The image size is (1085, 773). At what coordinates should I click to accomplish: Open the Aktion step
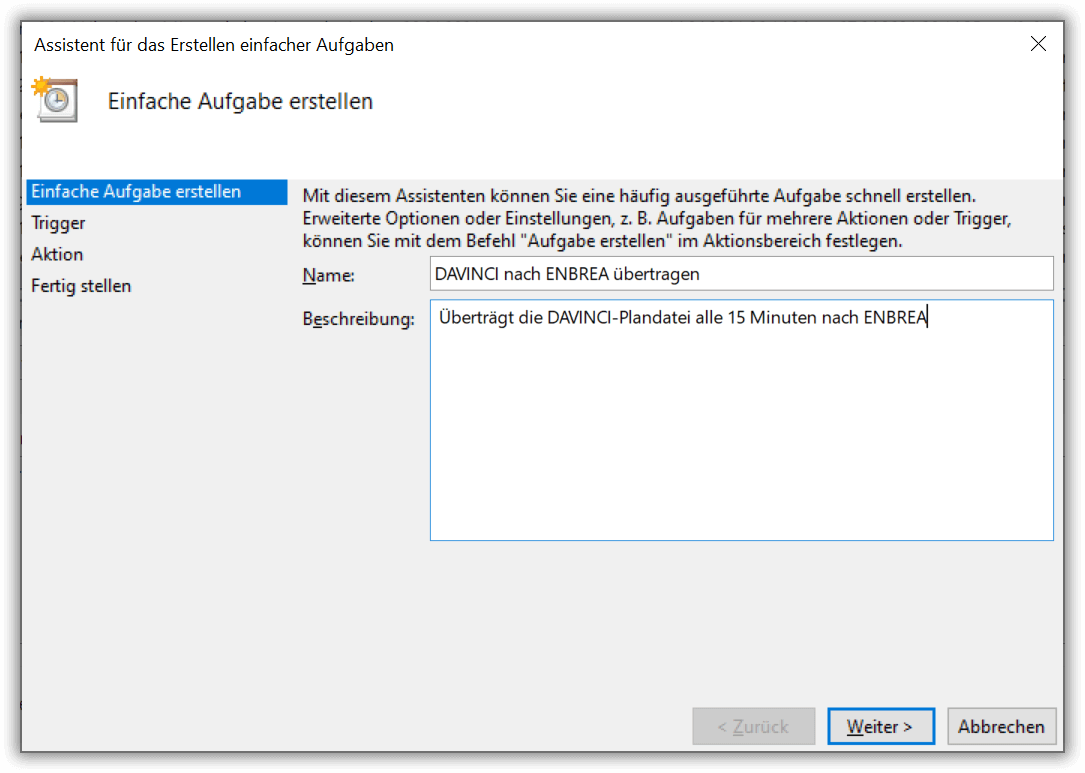pyautogui.click(x=57, y=254)
